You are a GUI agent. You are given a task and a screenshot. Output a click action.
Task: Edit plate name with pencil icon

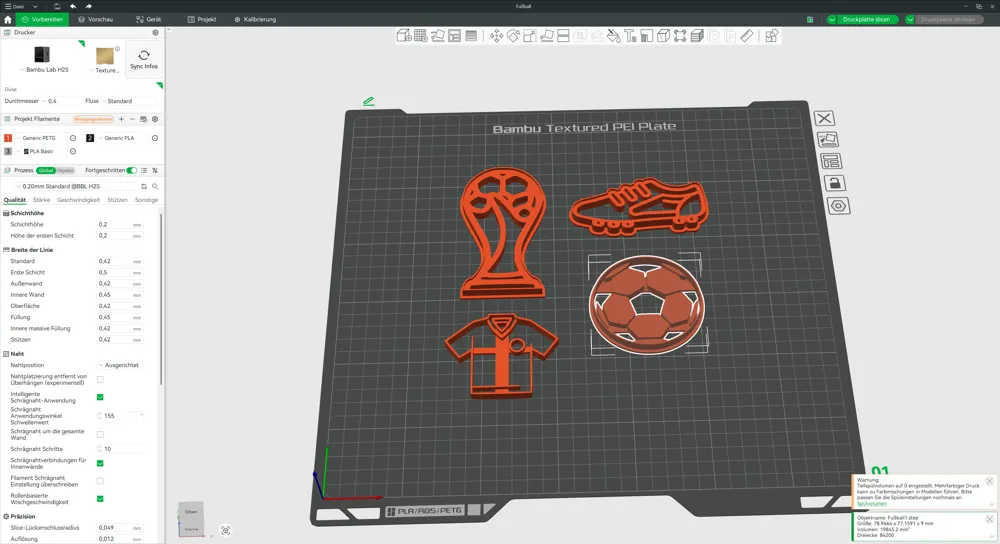(x=369, y=101)
